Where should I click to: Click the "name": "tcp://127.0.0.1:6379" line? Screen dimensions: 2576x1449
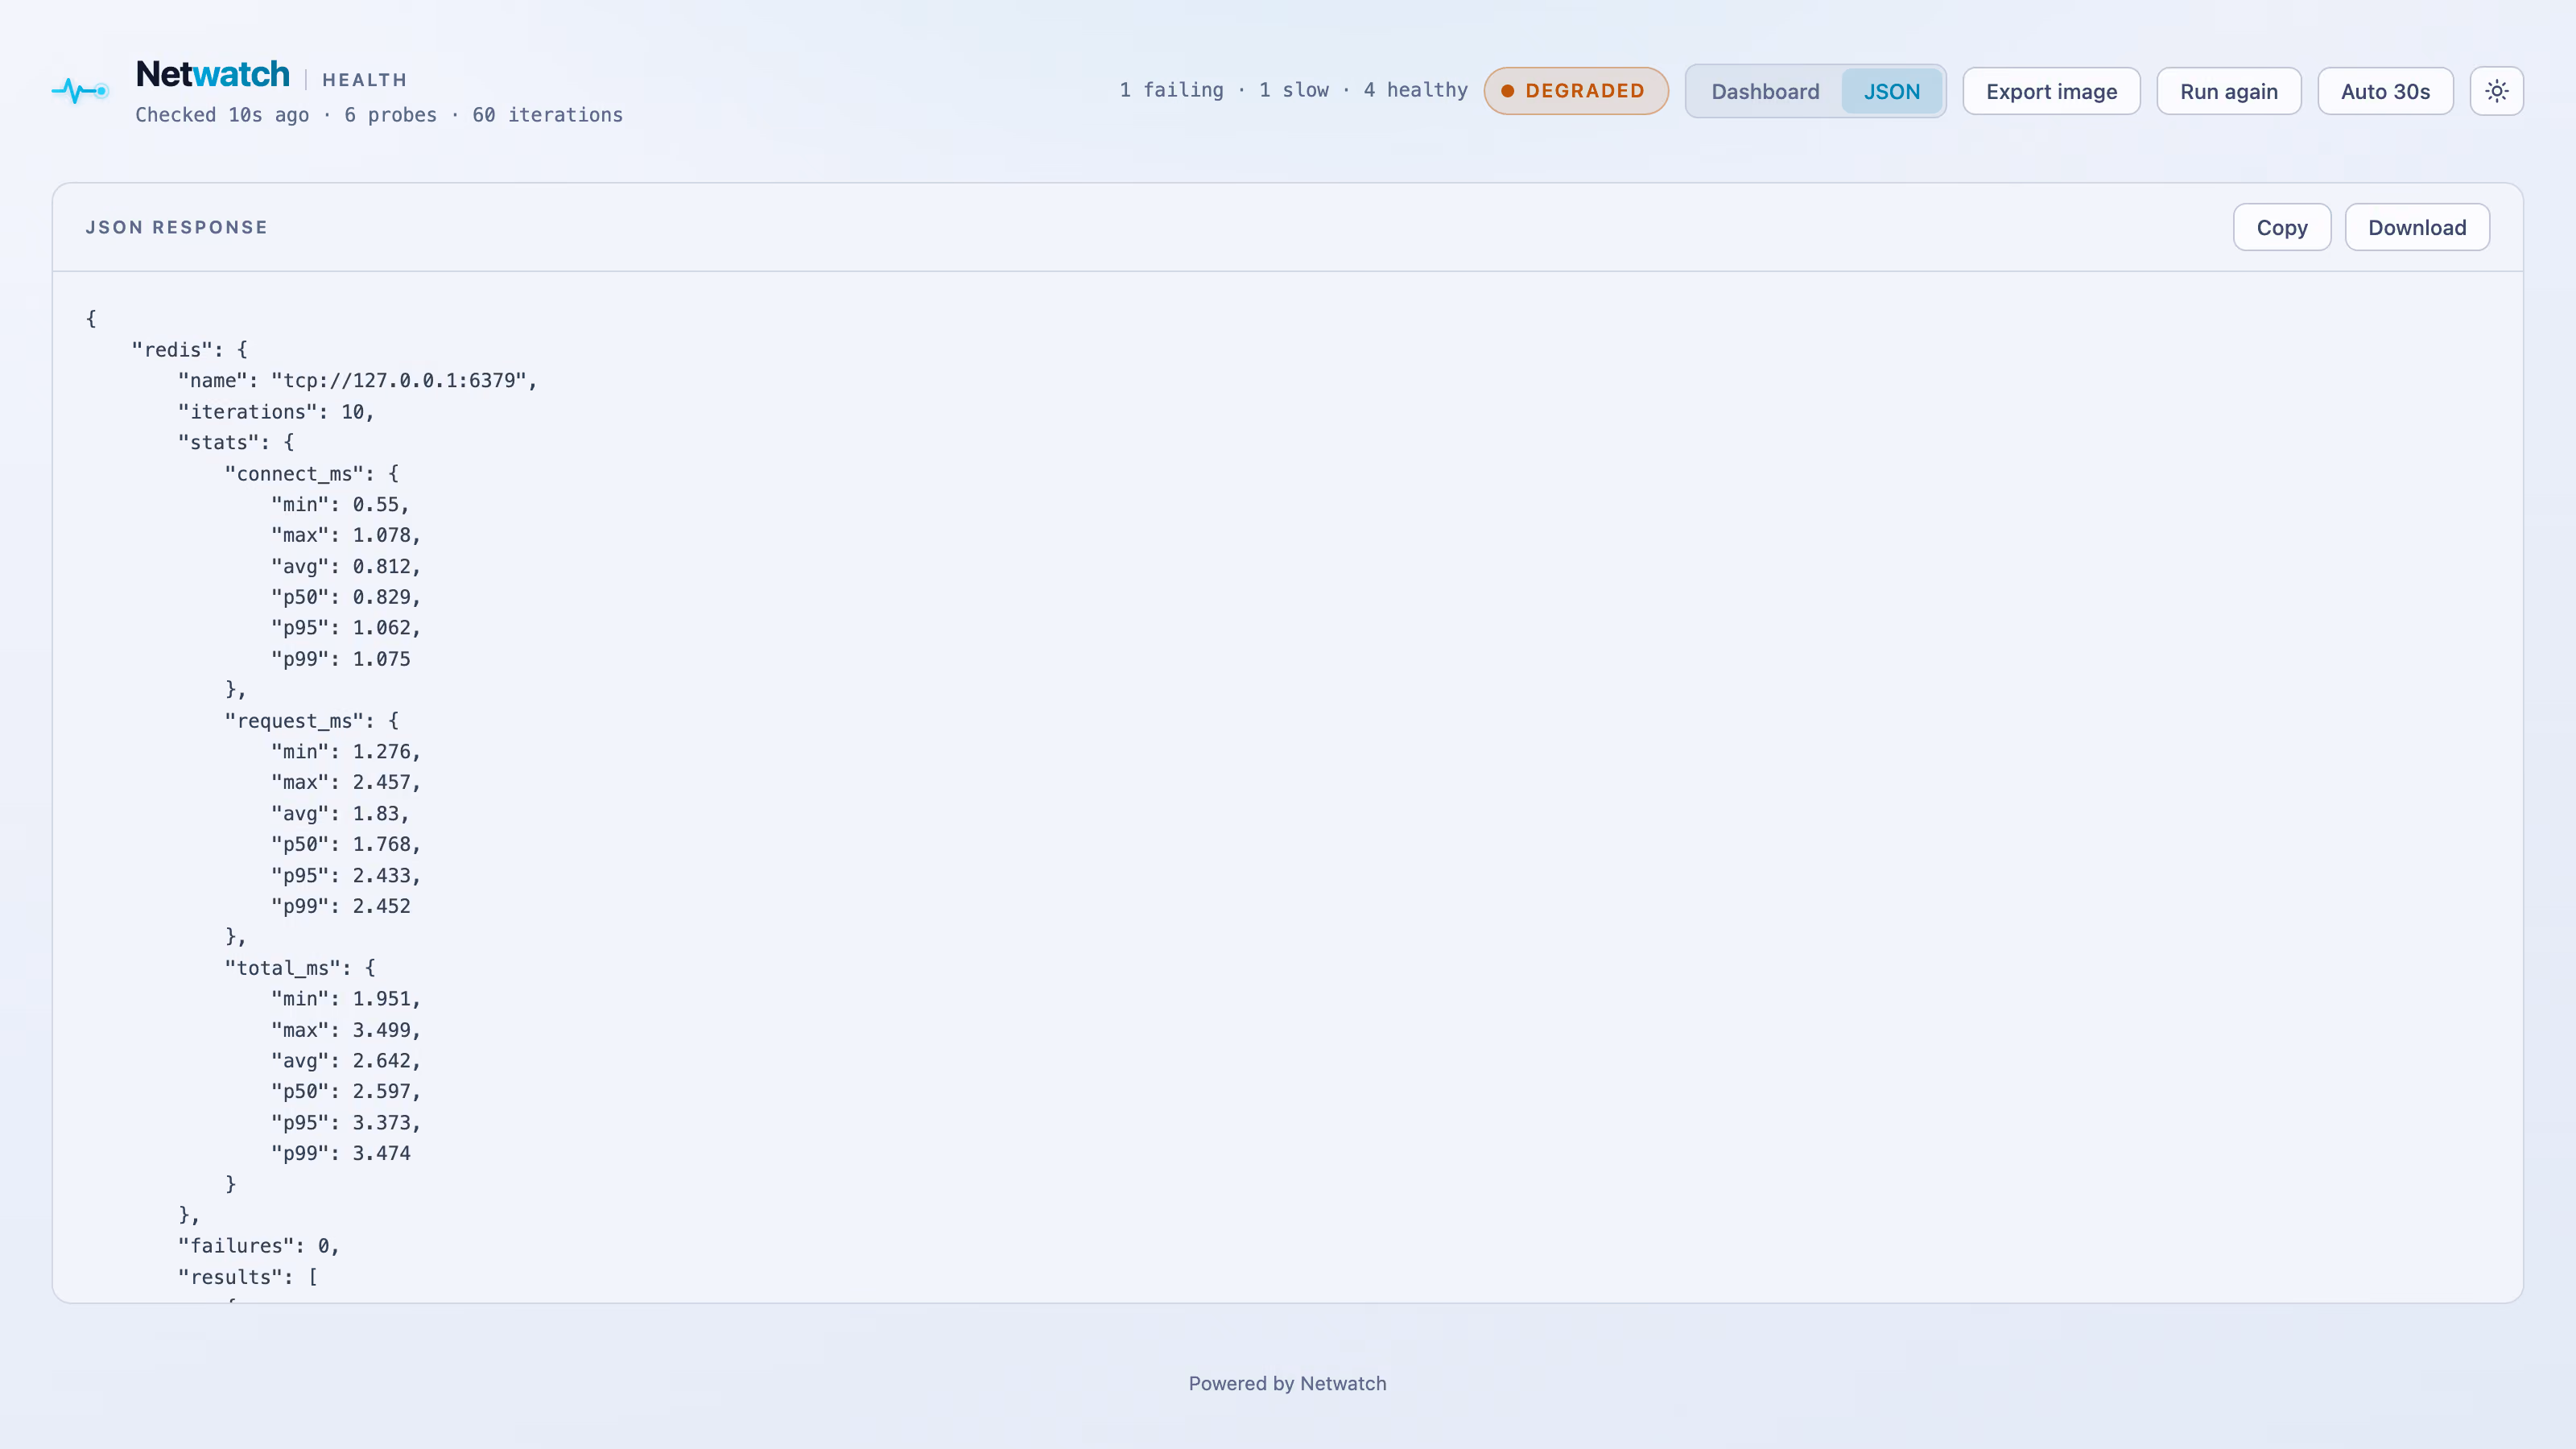357,381
